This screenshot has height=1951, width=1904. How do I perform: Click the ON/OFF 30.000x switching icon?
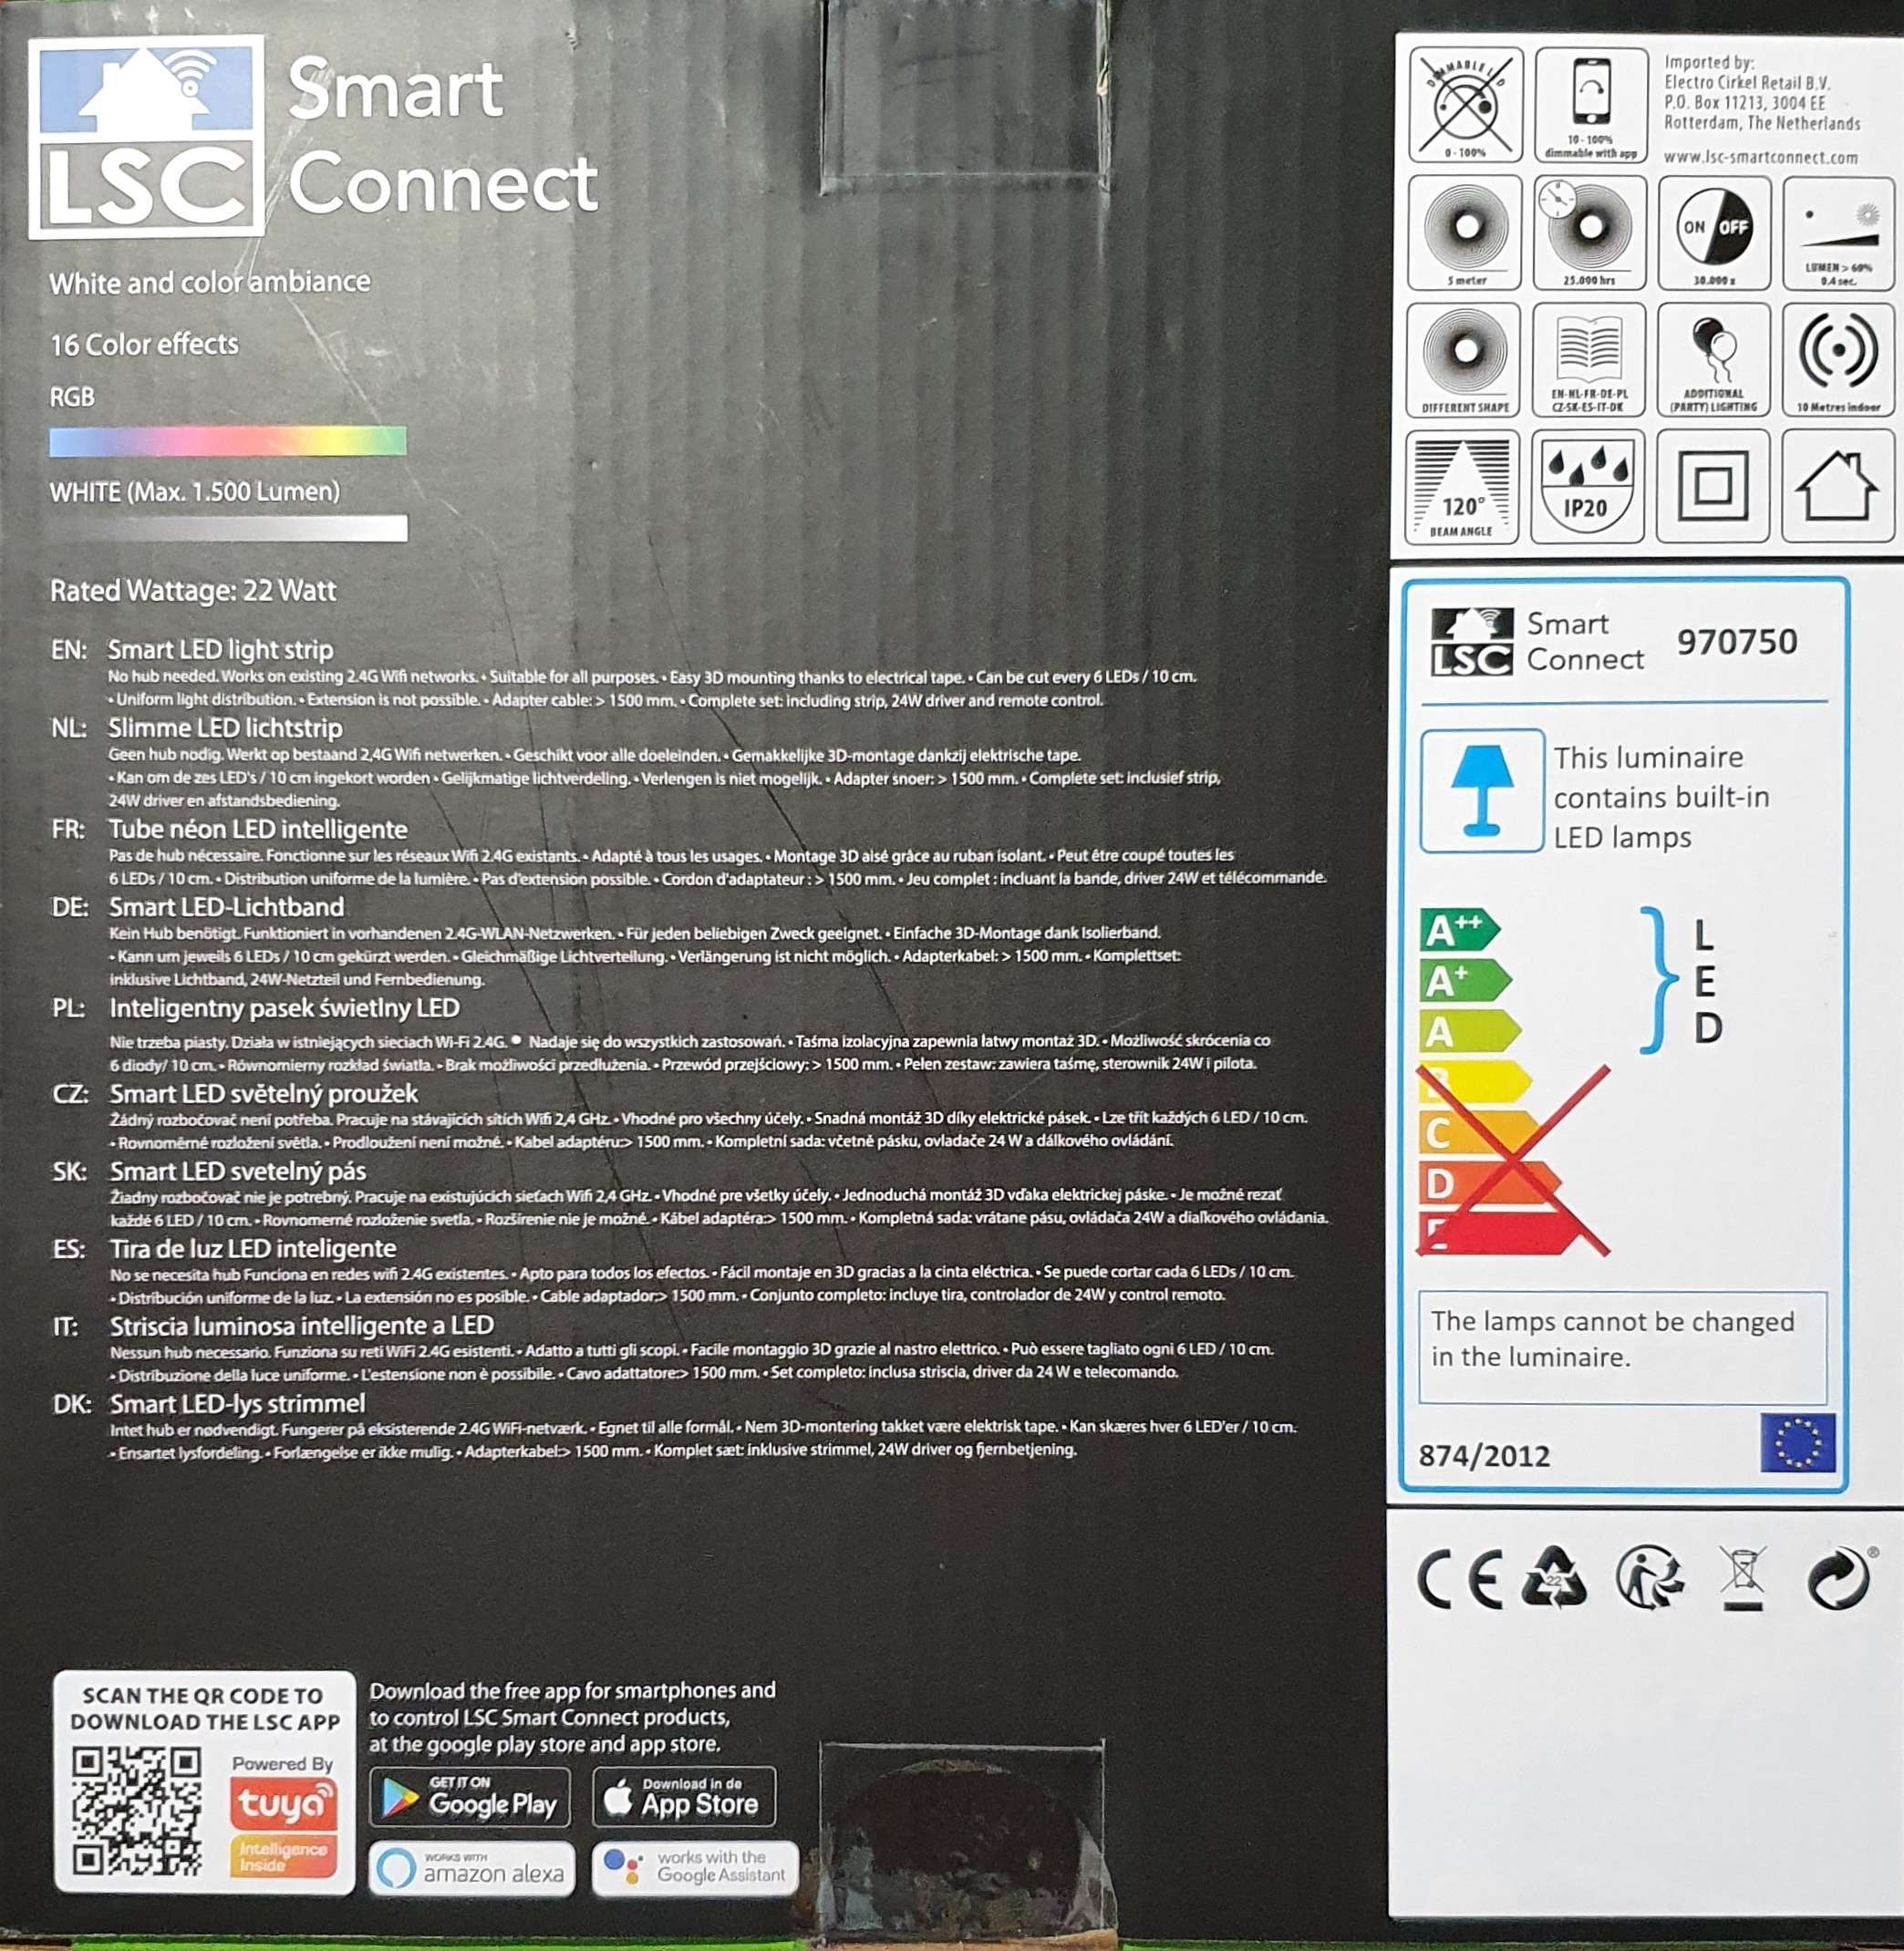[1715, 233]
